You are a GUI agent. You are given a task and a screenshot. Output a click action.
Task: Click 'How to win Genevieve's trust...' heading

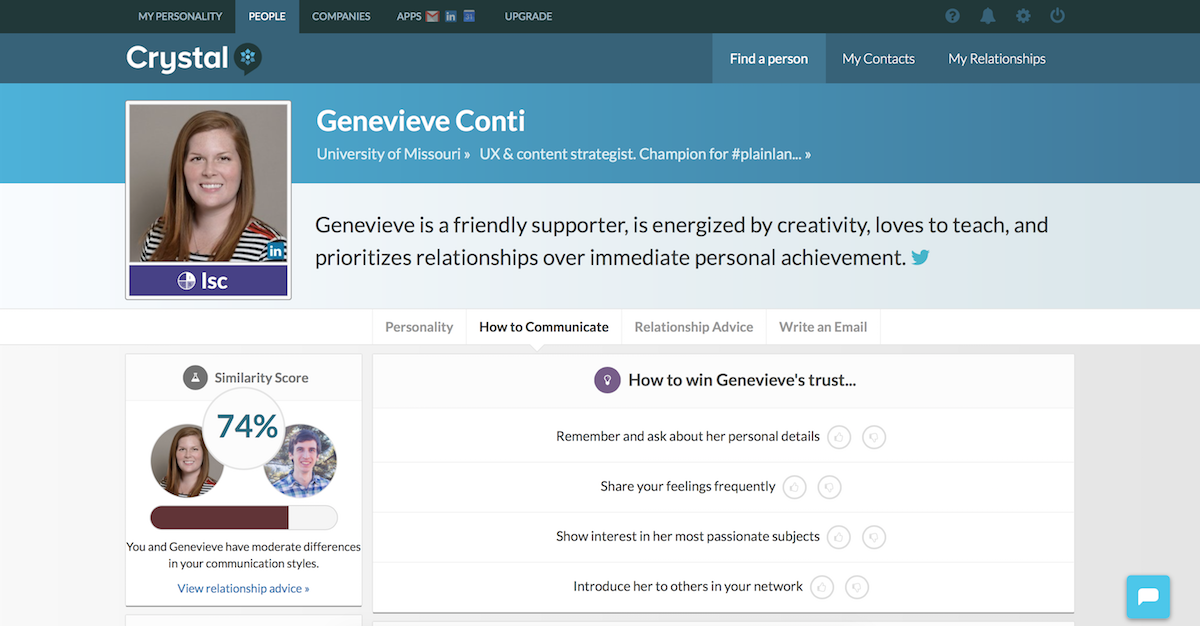(x=742, y=380)
